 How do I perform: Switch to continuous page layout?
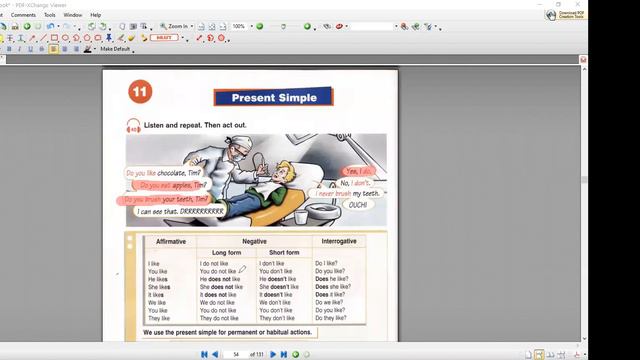pyautogui.click(x=539, y=354)
